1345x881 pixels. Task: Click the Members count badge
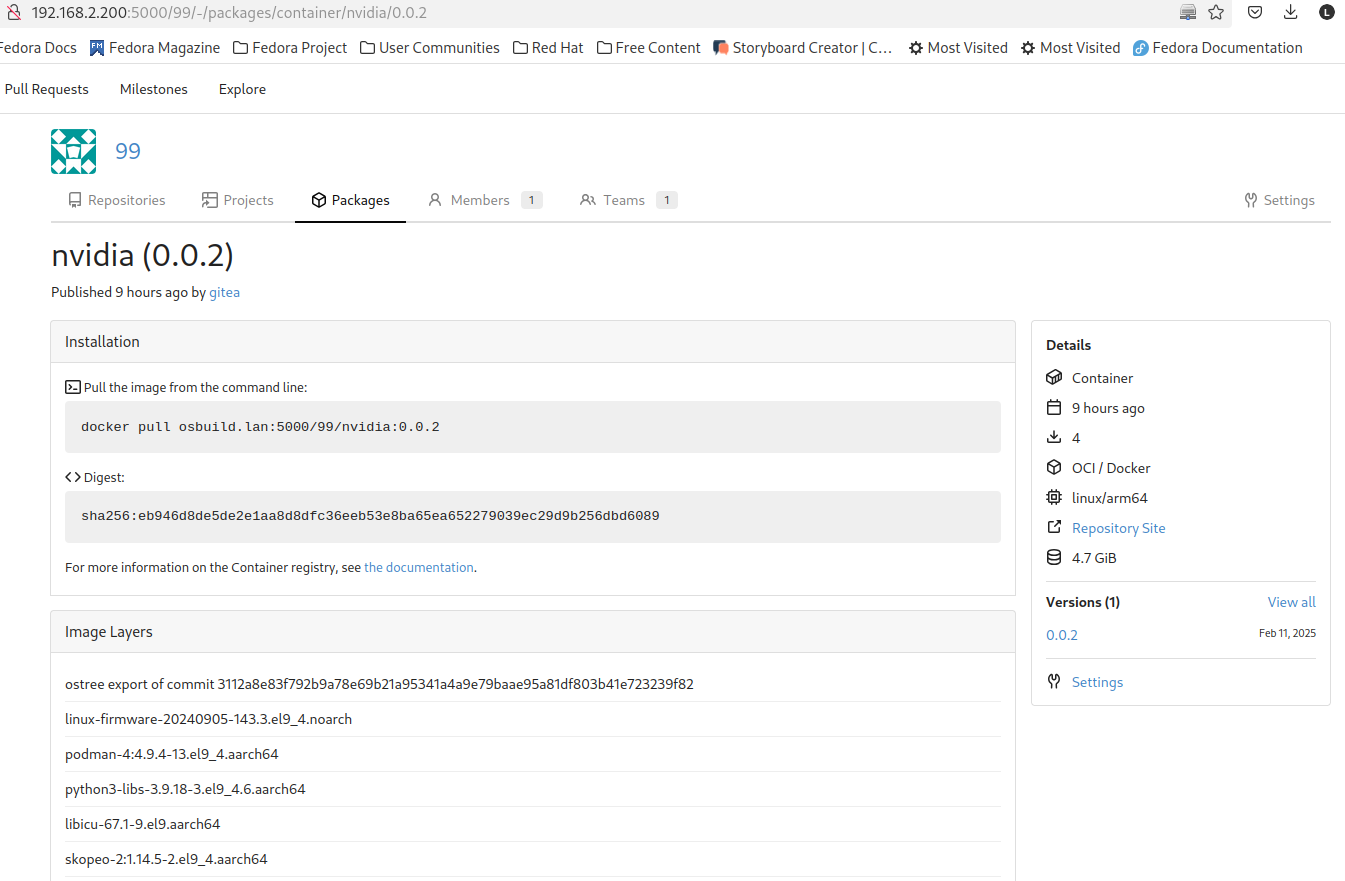[532, 200]
